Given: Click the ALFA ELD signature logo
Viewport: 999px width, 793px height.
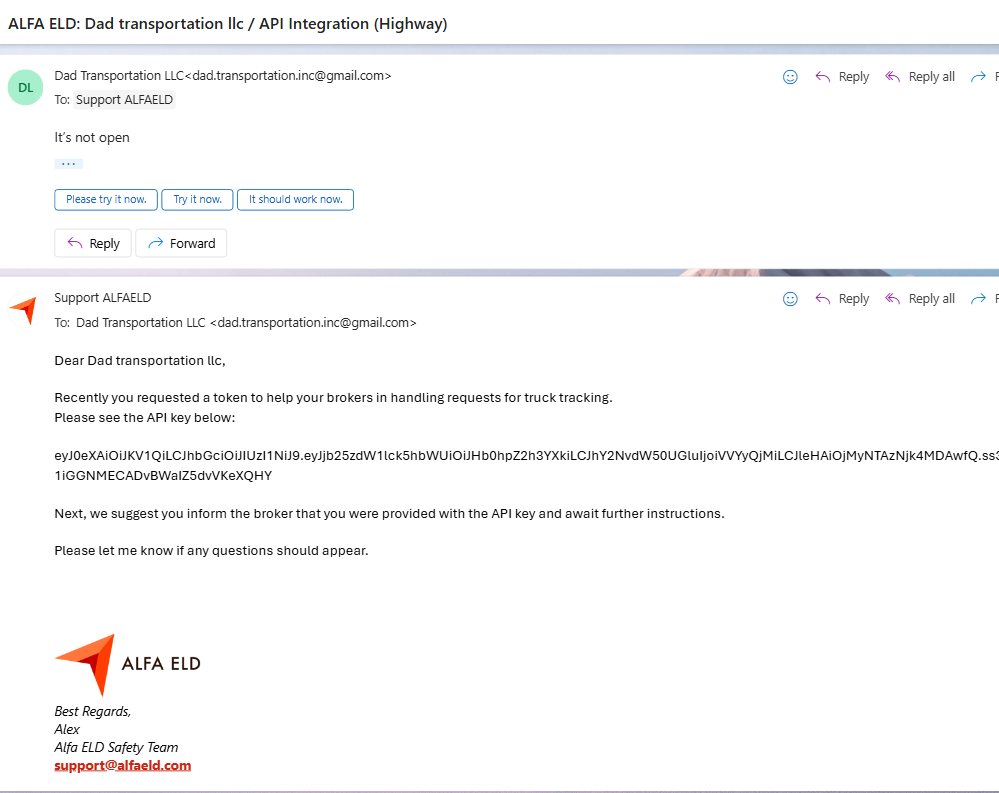Looking at the screenshot, I should (127, 664).
